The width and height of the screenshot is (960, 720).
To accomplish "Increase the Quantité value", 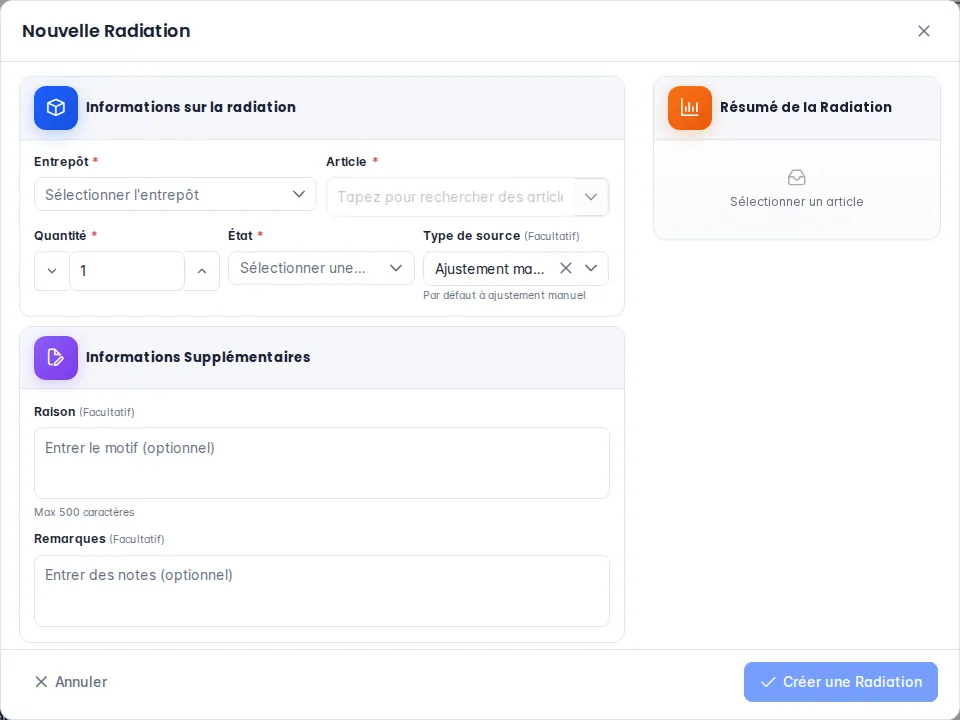I will [x=202, y=271].
